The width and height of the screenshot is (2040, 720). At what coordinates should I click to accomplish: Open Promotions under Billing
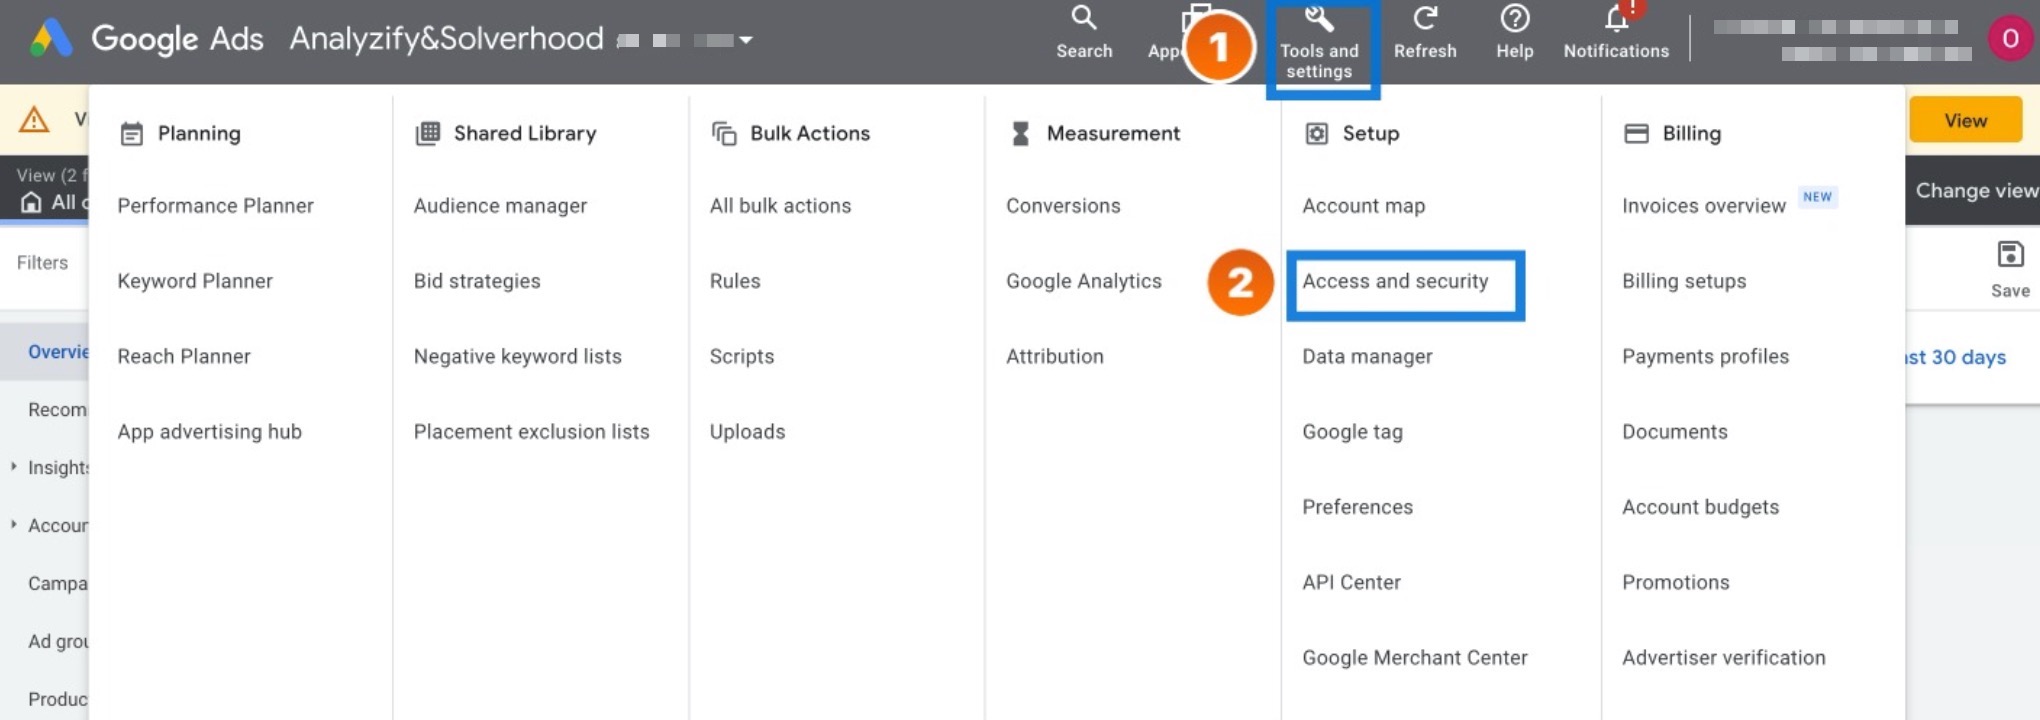[x=1675, y=582]
